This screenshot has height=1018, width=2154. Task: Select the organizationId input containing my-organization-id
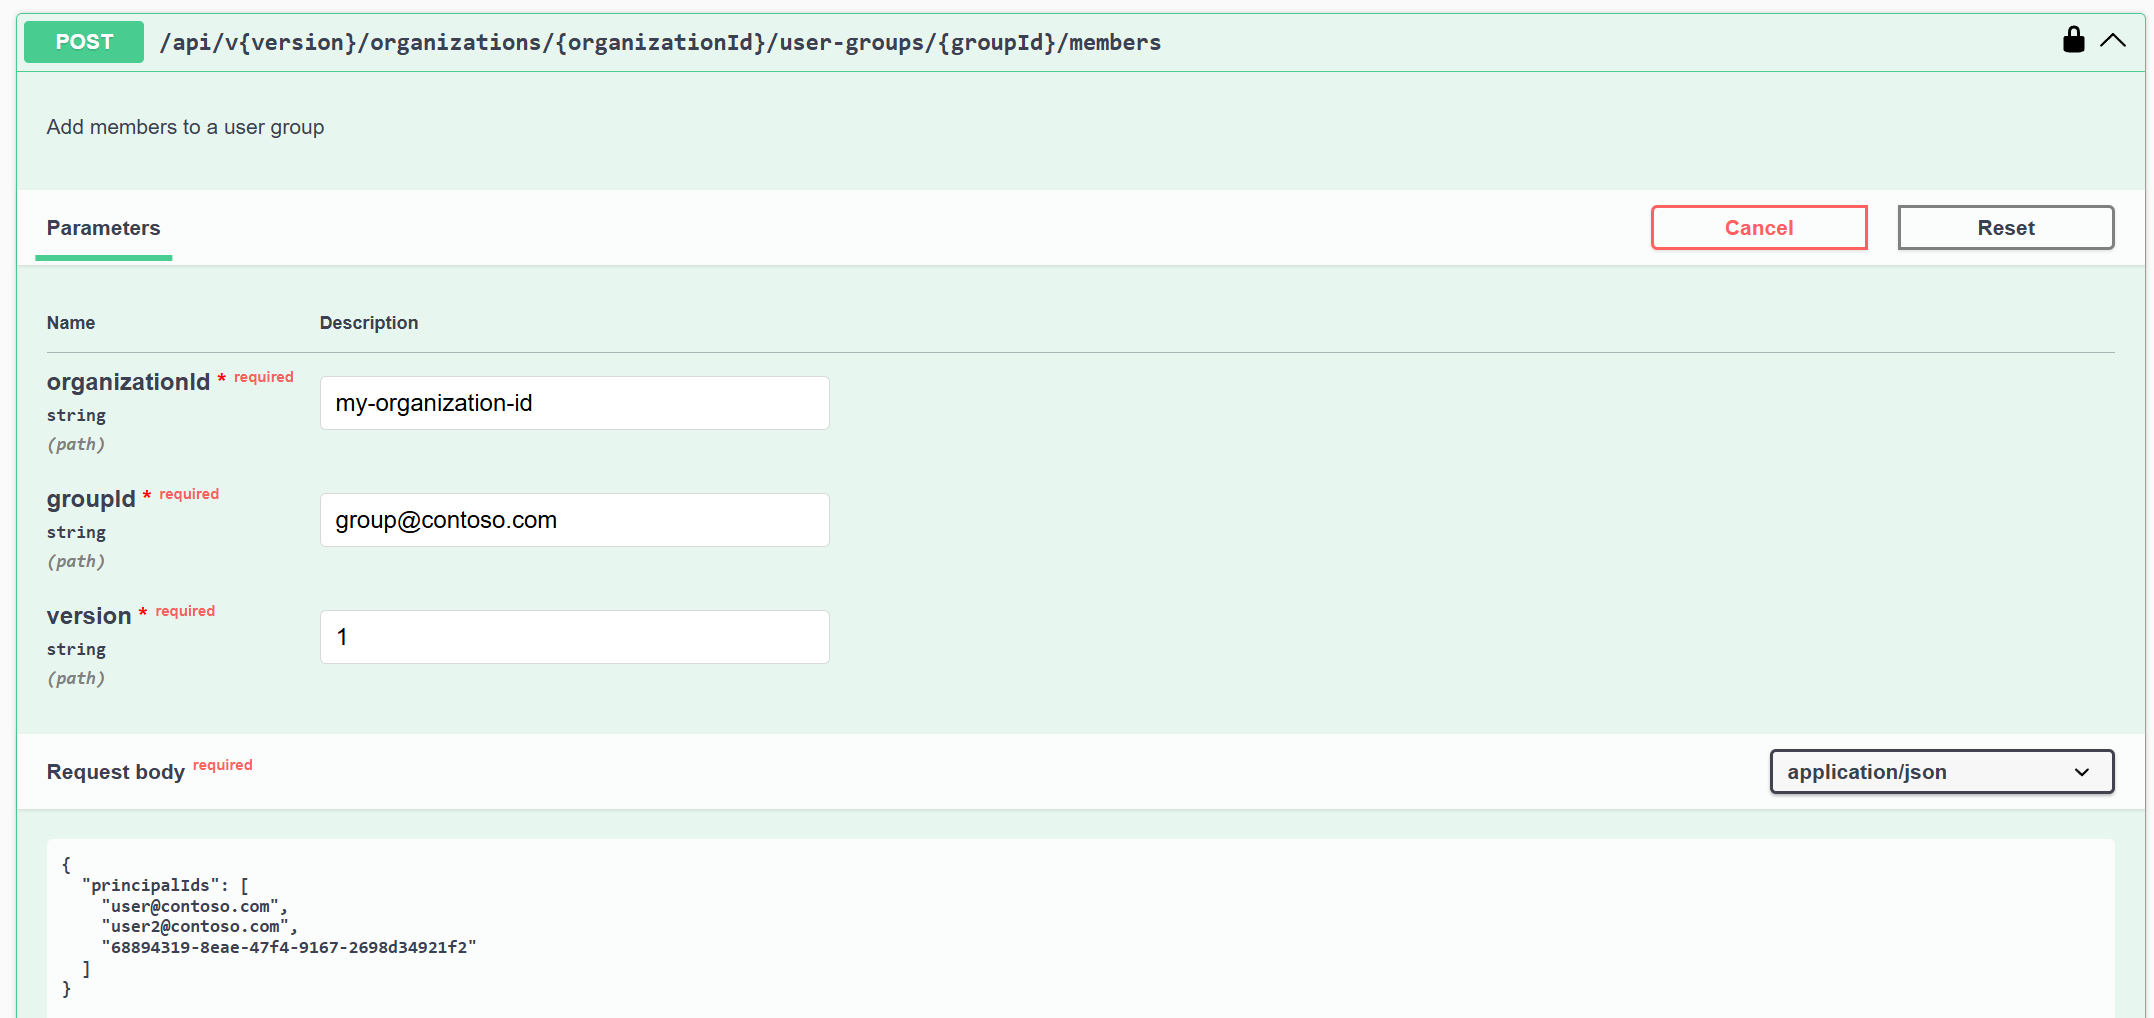(574, 403)
